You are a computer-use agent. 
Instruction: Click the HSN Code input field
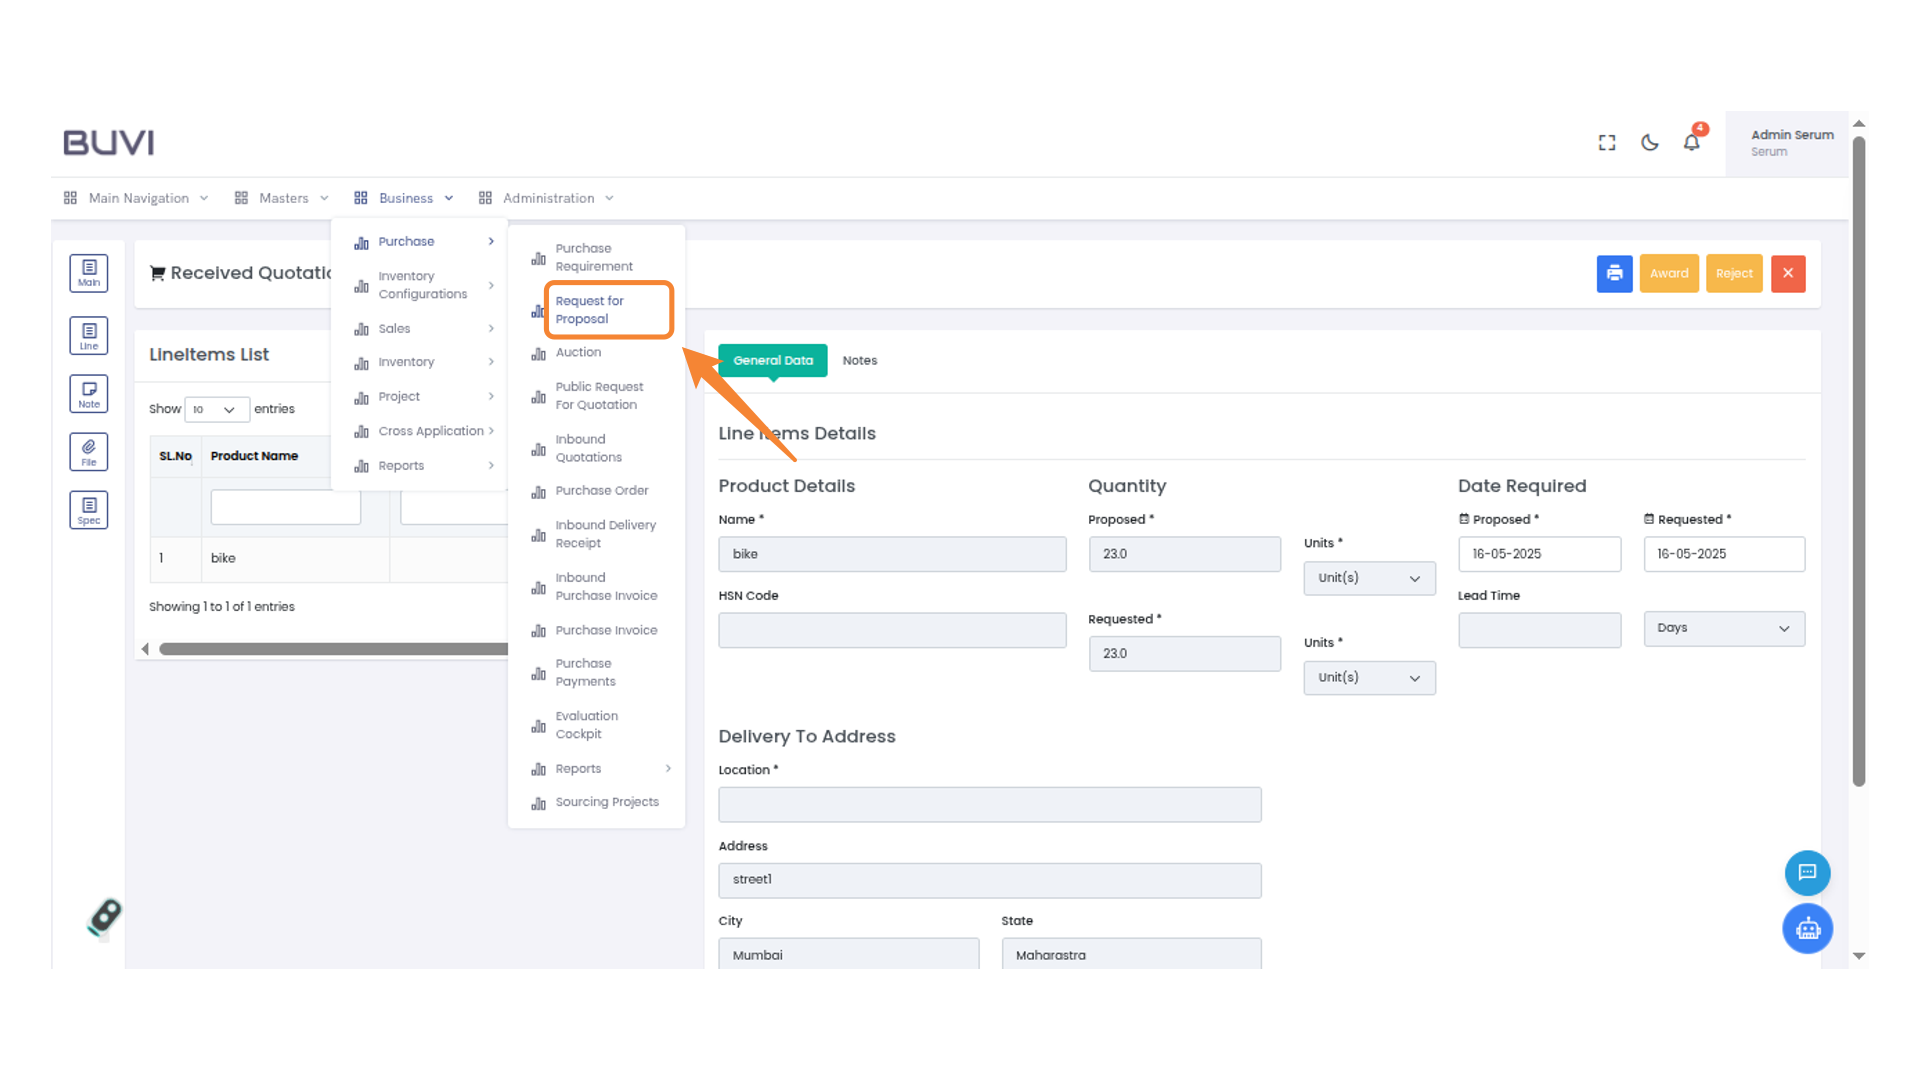(892, 630)
